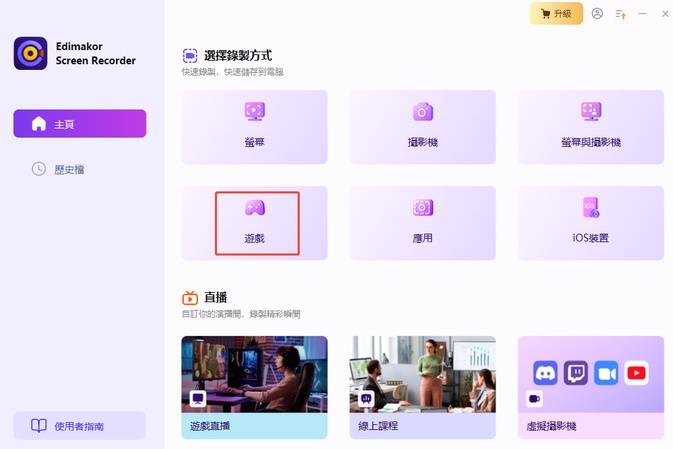Screen dimensions: 673x449
Task: Click the 選擇錄製方式 section heading icon
Action: click(190, 56)
